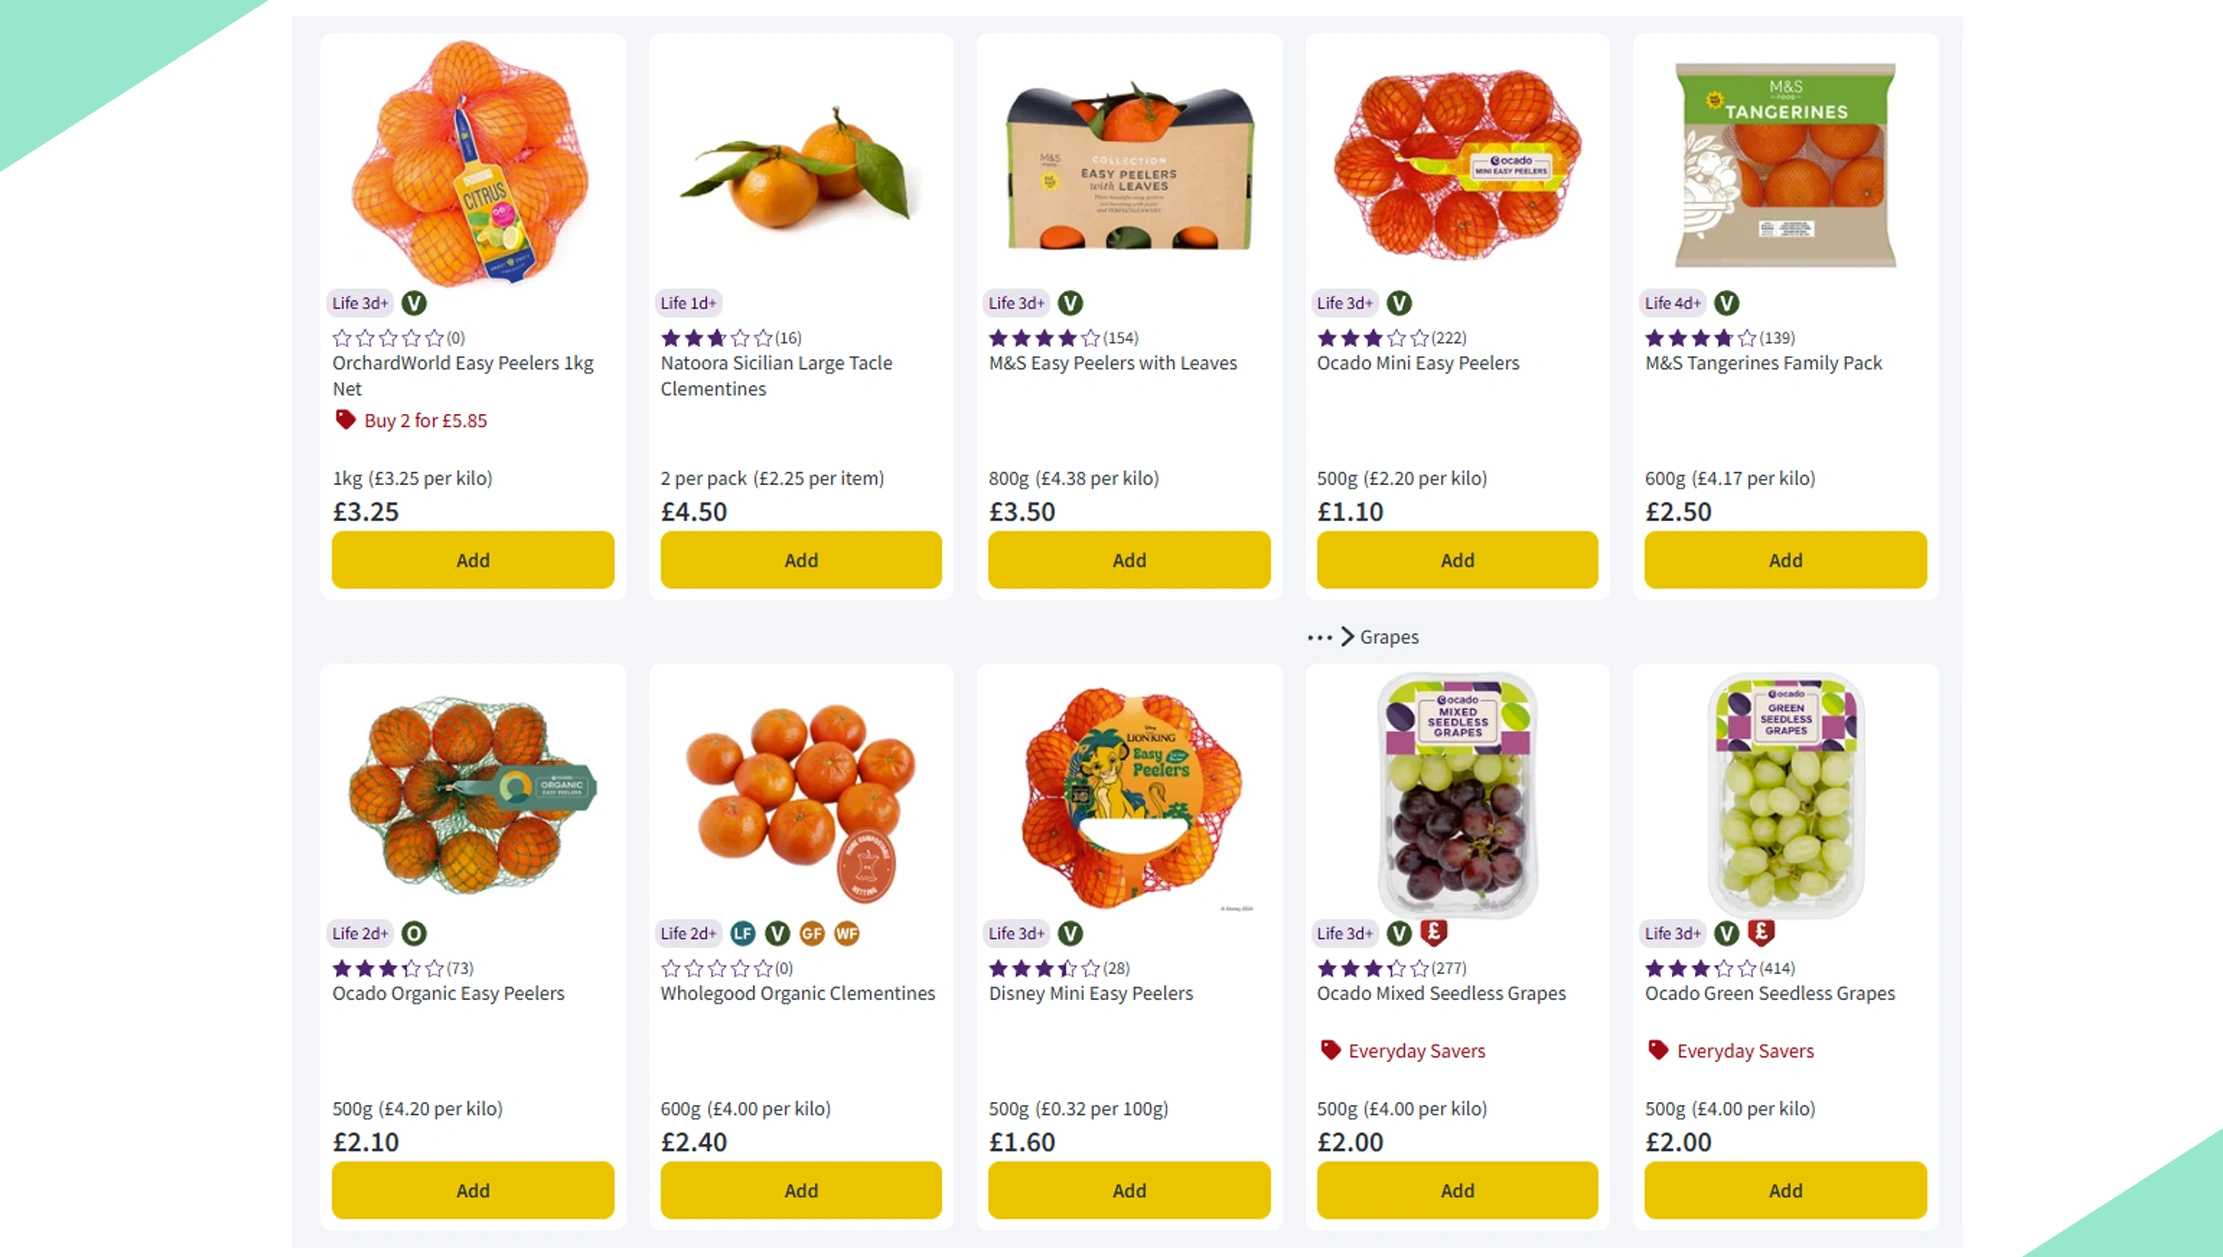
Task: Add Natoora Sicilian Large Tacle Clementines to basket
Action: [800, 560]
